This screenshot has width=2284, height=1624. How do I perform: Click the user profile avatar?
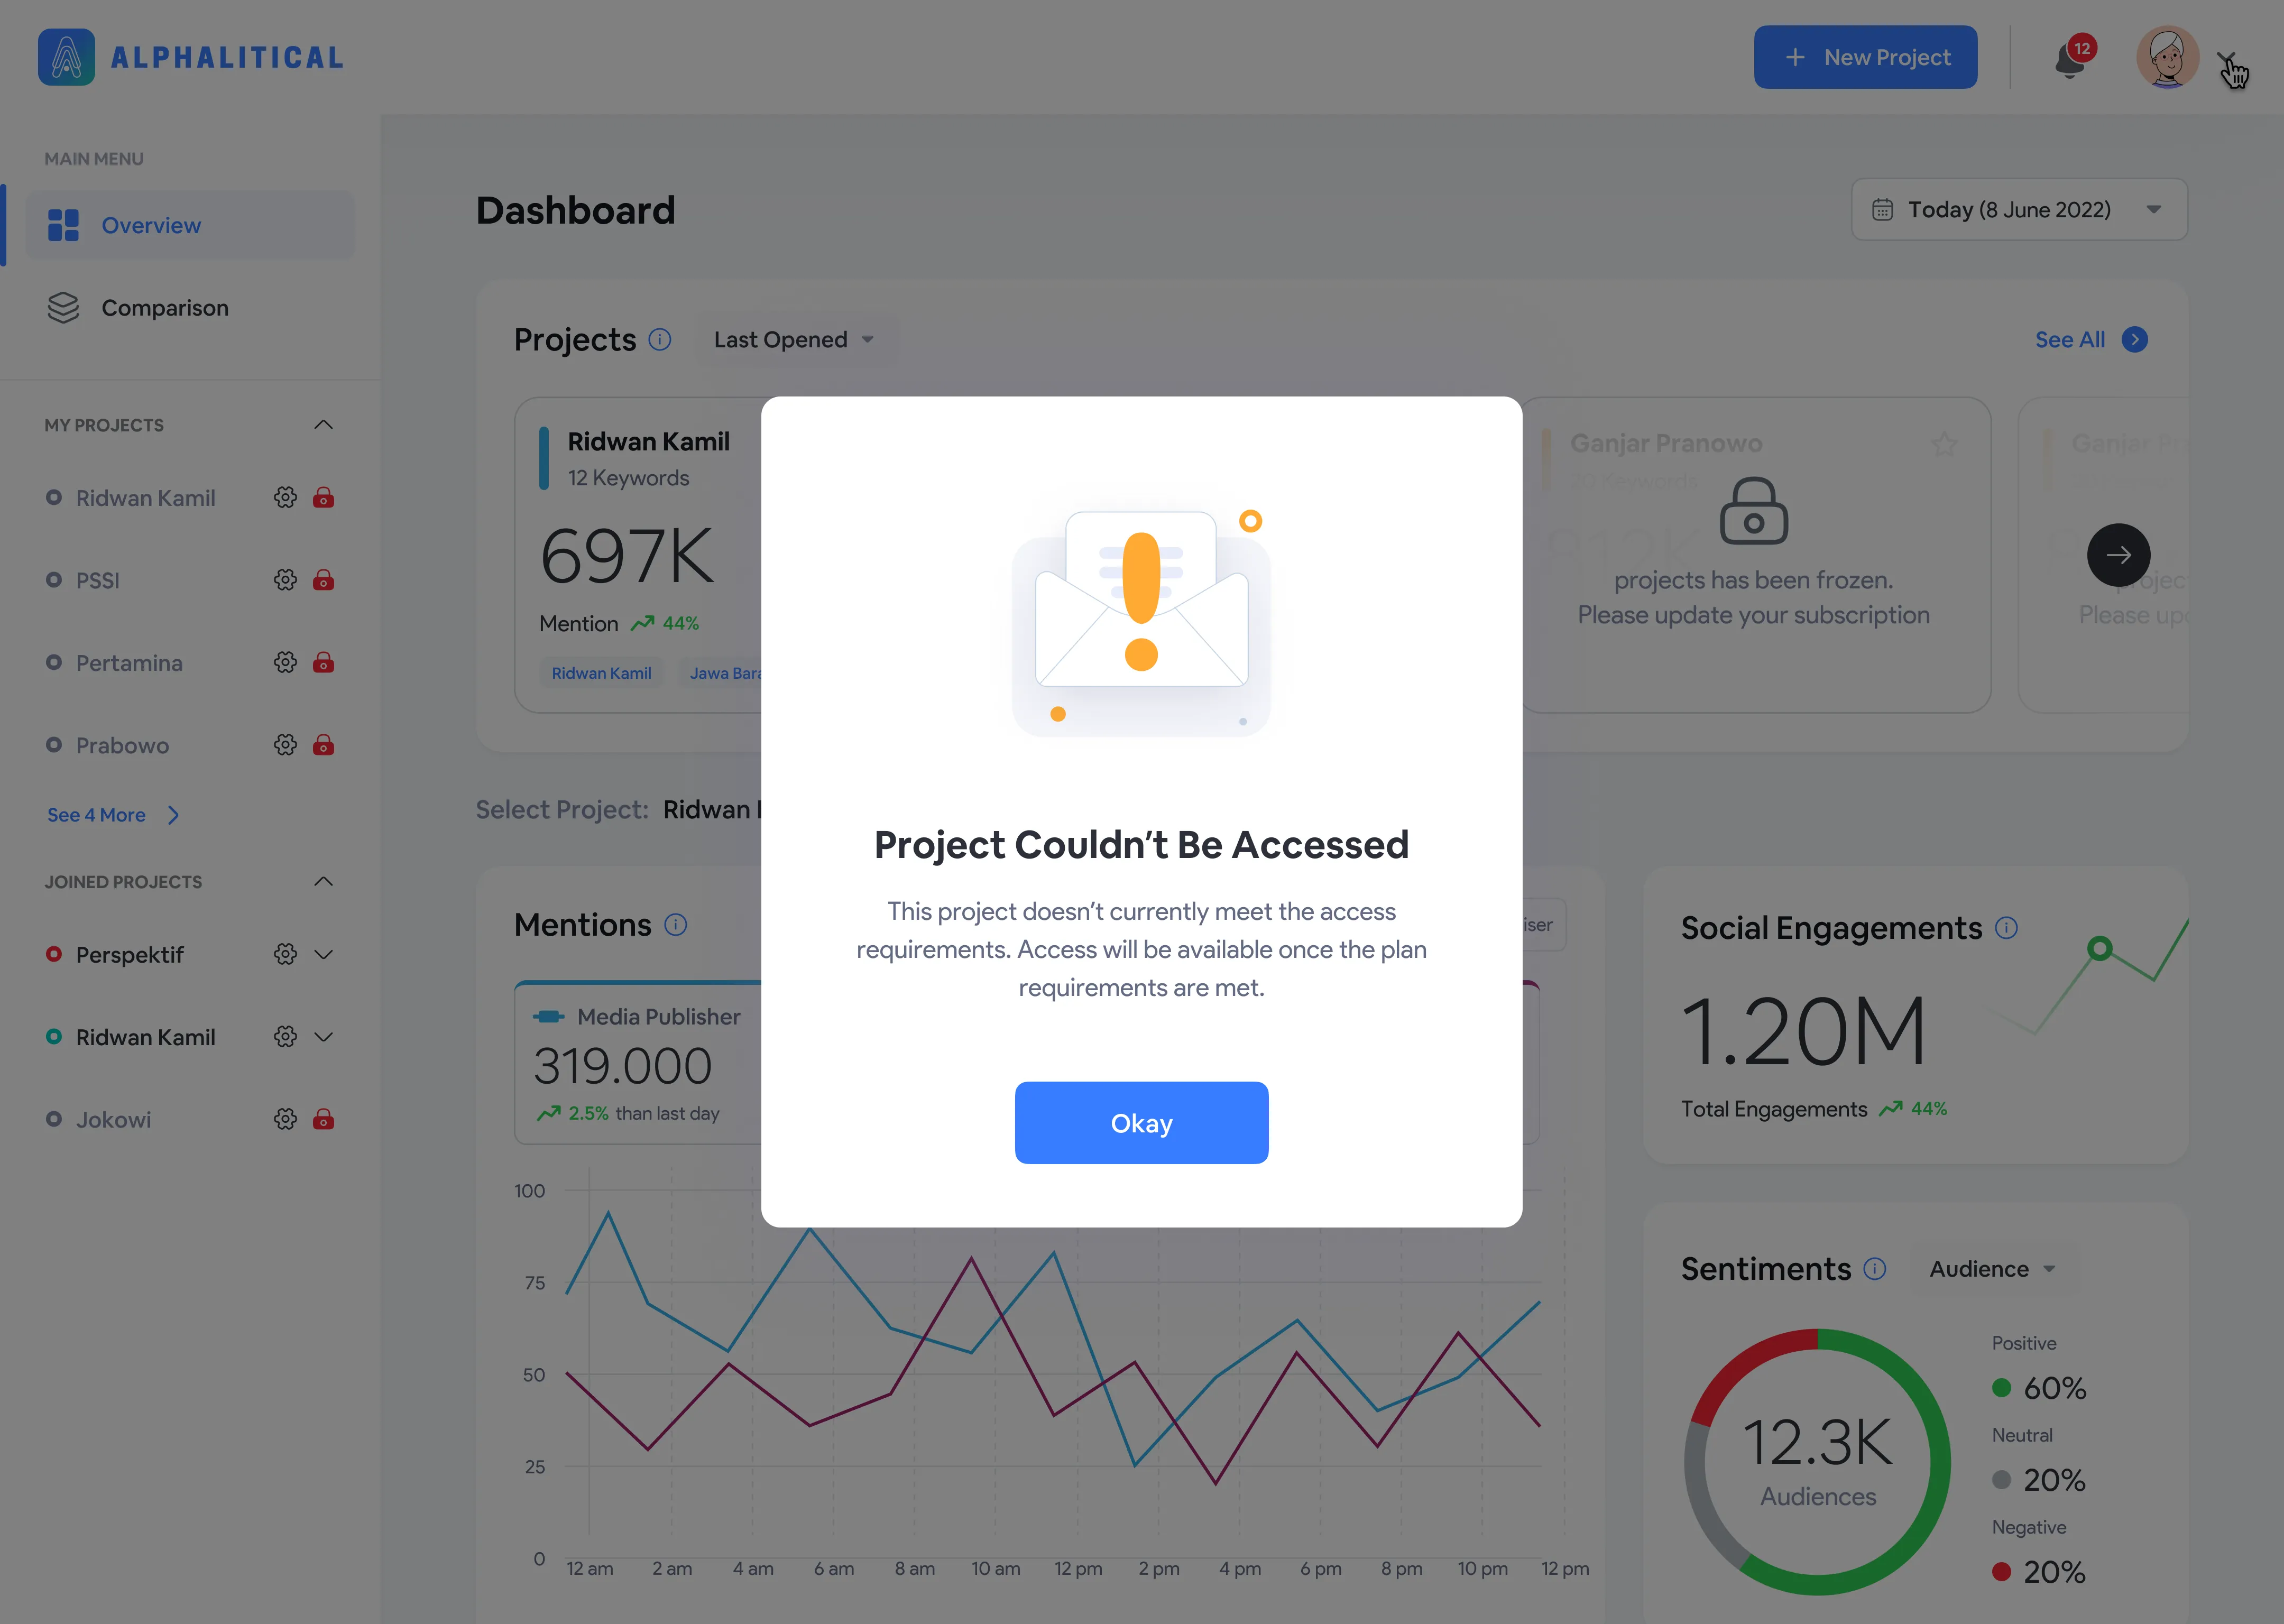coord(2167,57)
